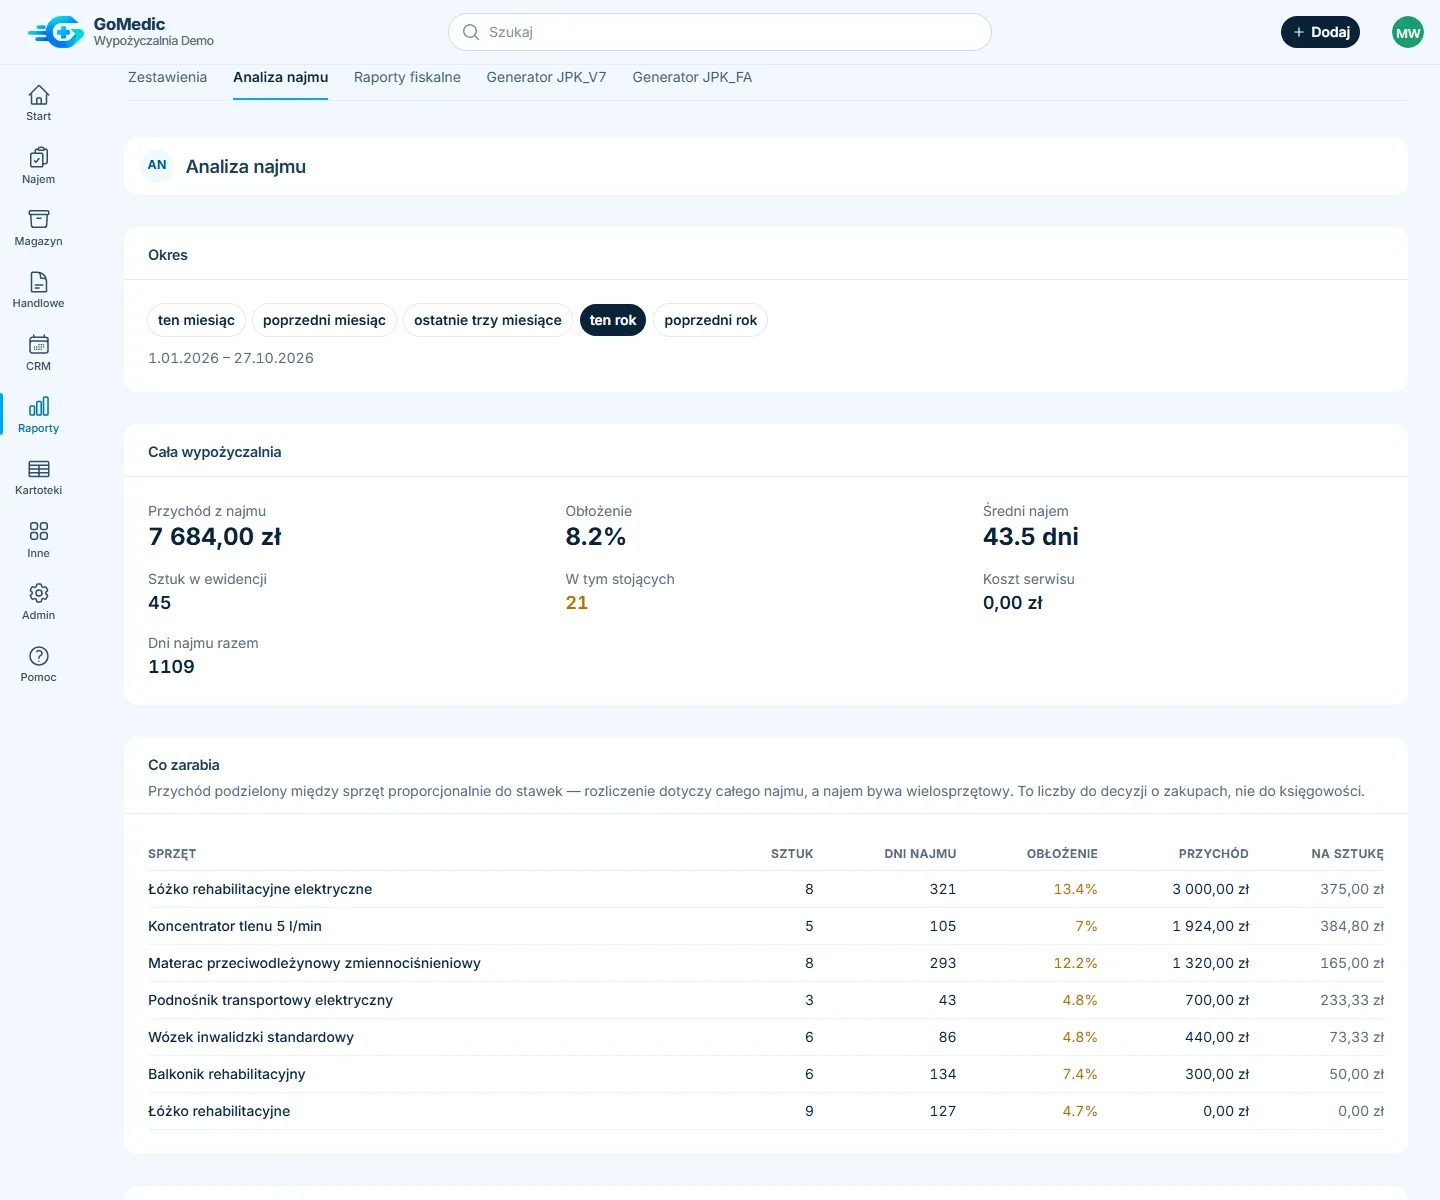
Task: Click the PRZYCHÓD column header
Action: (x=1213, y=854)
